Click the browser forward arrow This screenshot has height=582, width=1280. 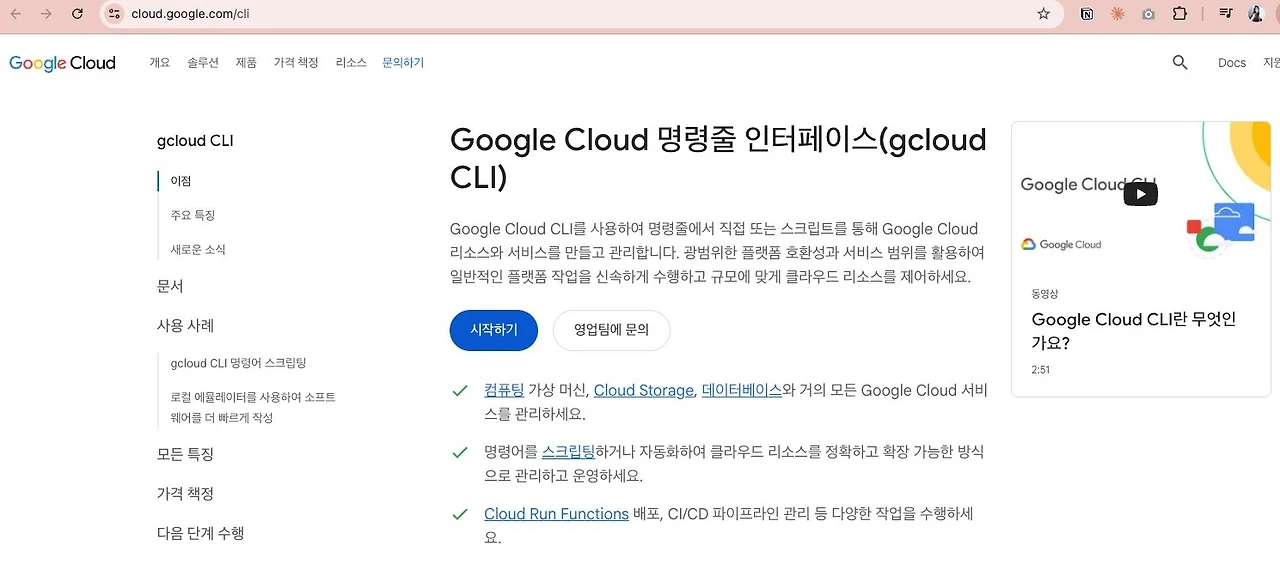pos(46,14)
